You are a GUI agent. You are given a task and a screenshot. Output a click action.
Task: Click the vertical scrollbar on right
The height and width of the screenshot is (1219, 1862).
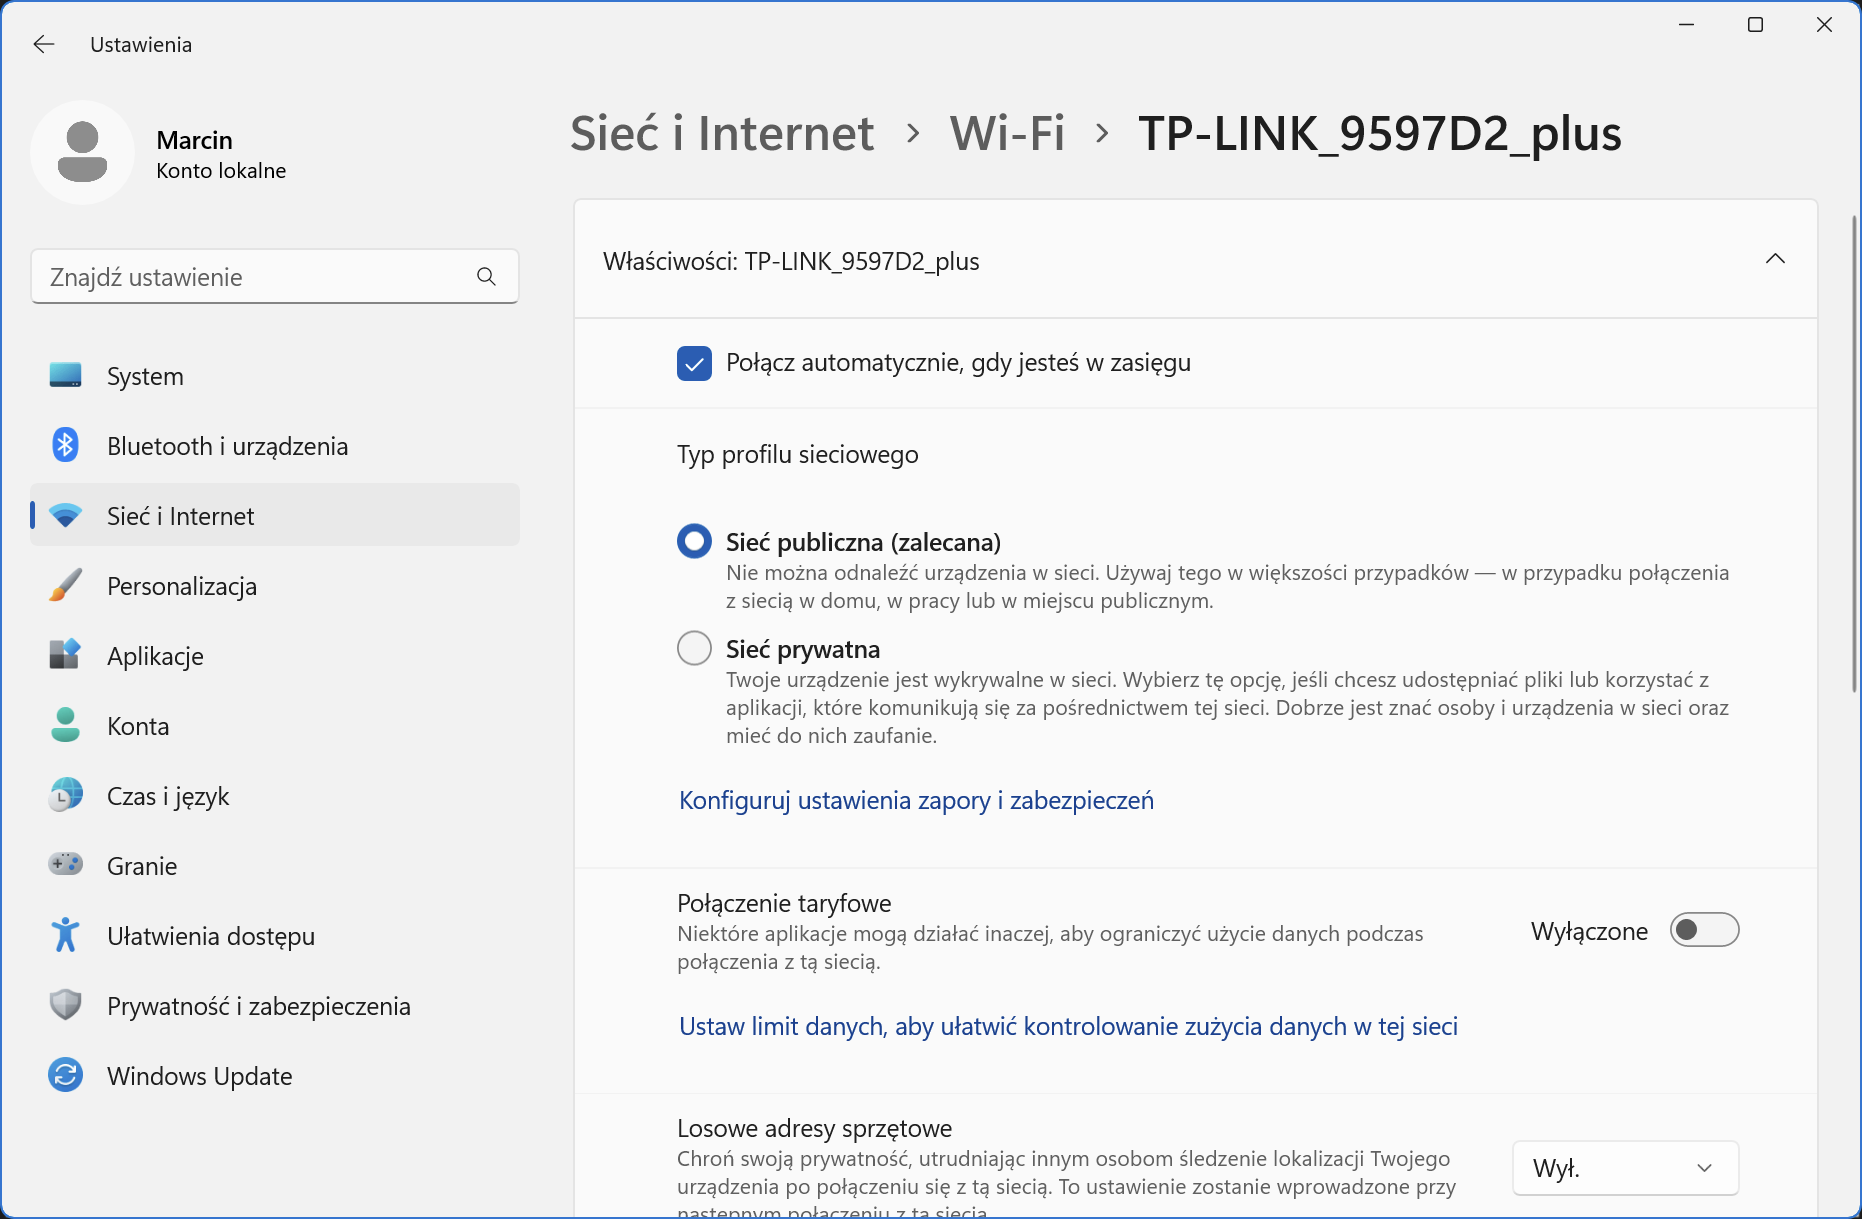click(x=1853, y=455)
